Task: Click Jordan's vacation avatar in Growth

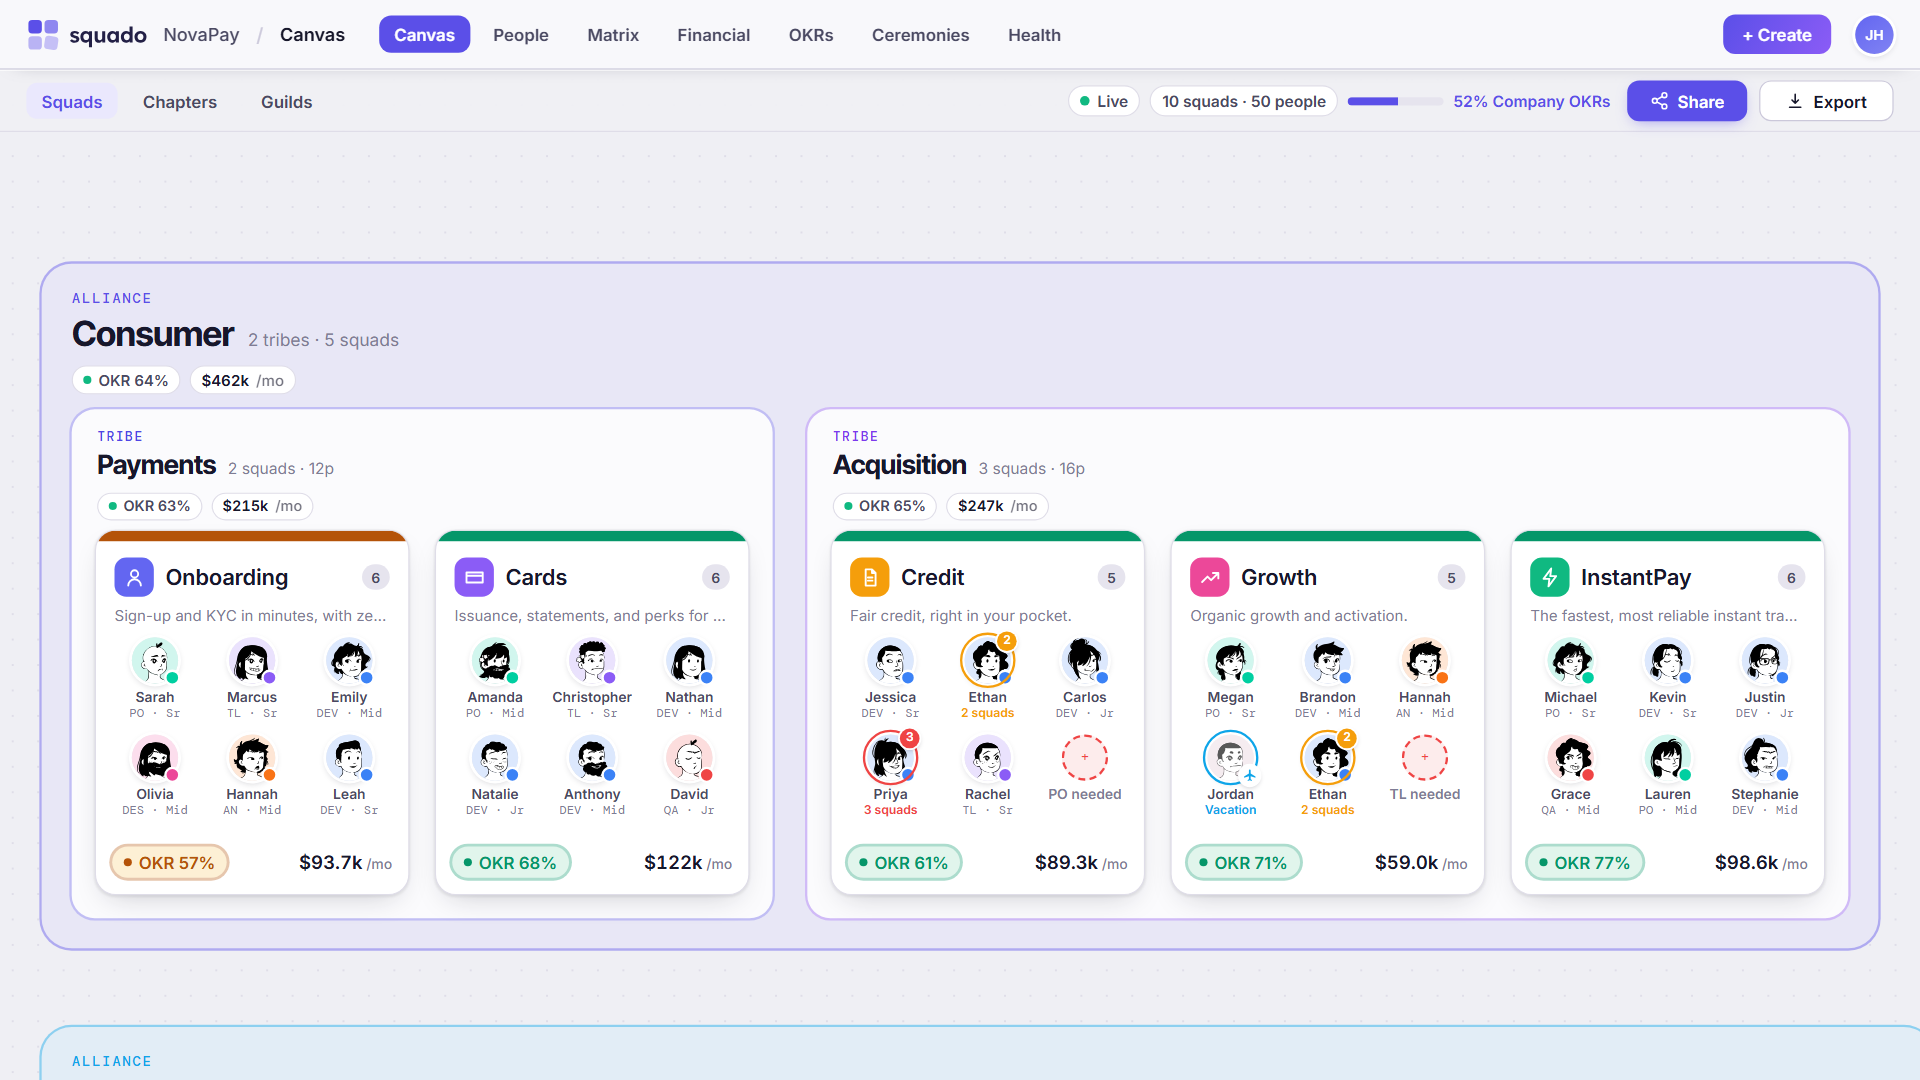Action: click(x=1230, y=758)
